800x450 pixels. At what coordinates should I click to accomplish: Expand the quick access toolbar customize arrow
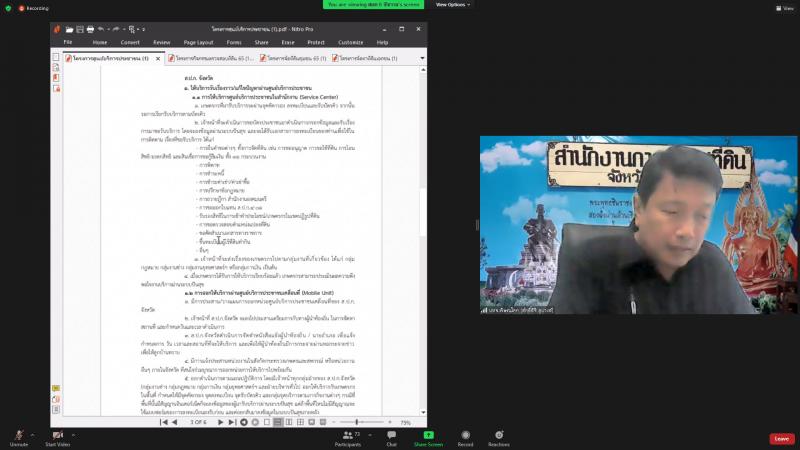point(144,30)
